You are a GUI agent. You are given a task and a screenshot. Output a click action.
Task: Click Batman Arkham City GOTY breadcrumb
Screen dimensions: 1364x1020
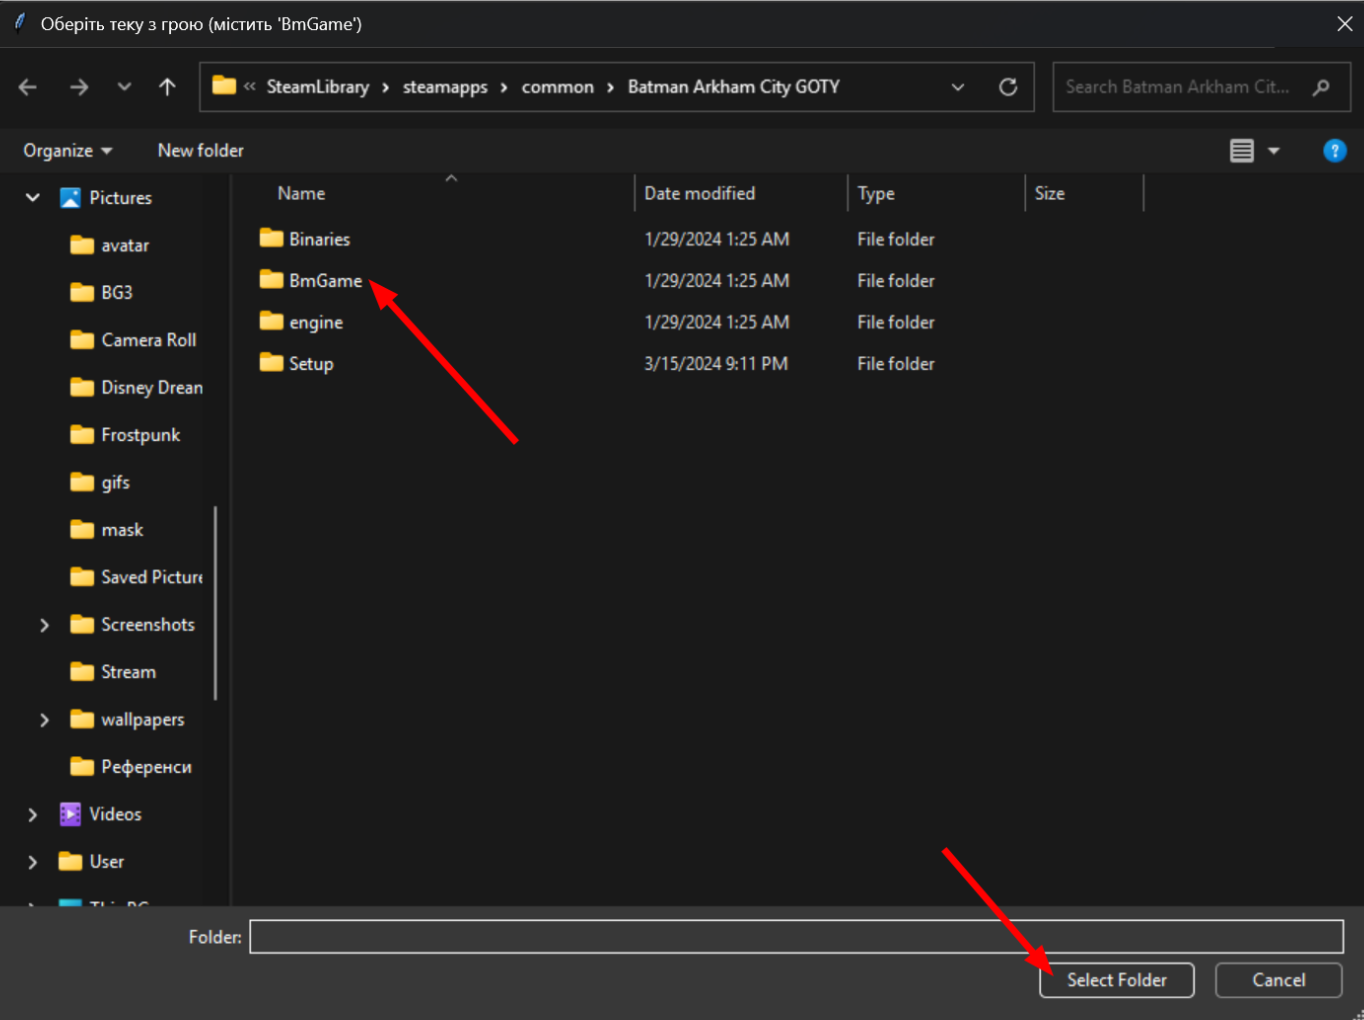[734, 87]
